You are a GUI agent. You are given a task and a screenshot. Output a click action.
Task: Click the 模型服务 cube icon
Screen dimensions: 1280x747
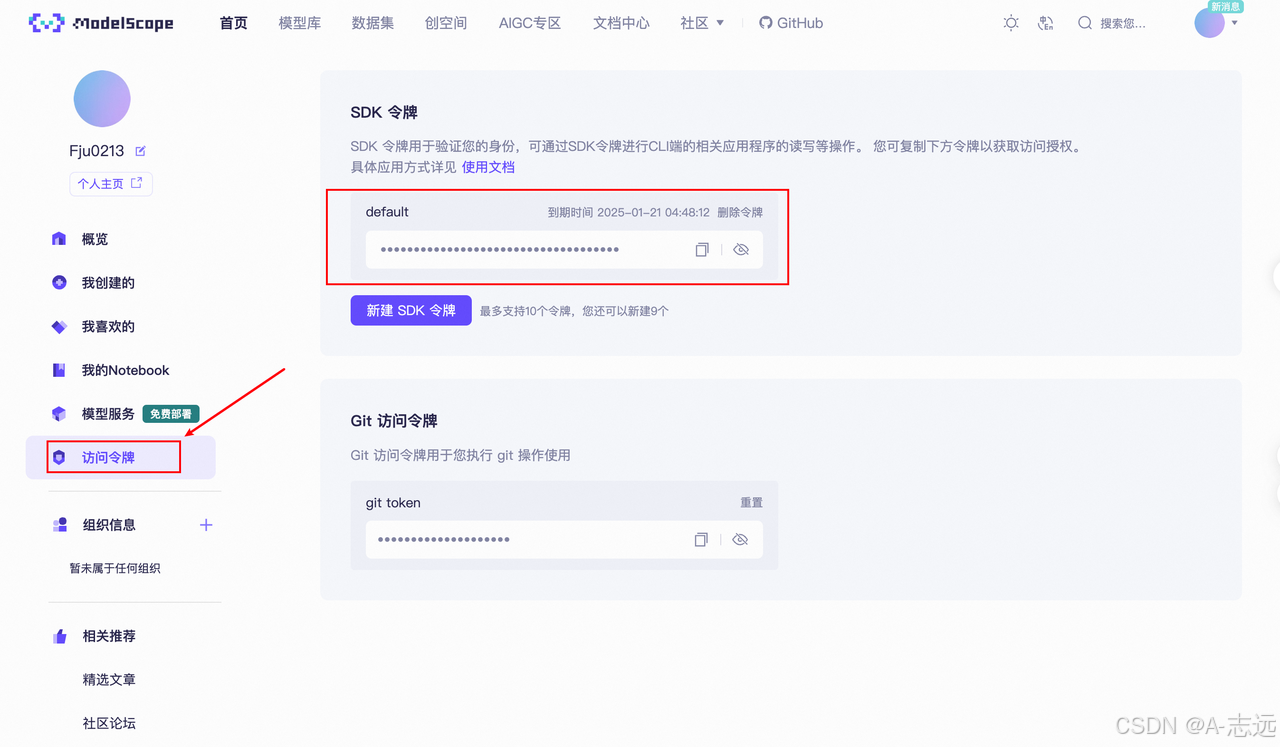pos(59,414)
